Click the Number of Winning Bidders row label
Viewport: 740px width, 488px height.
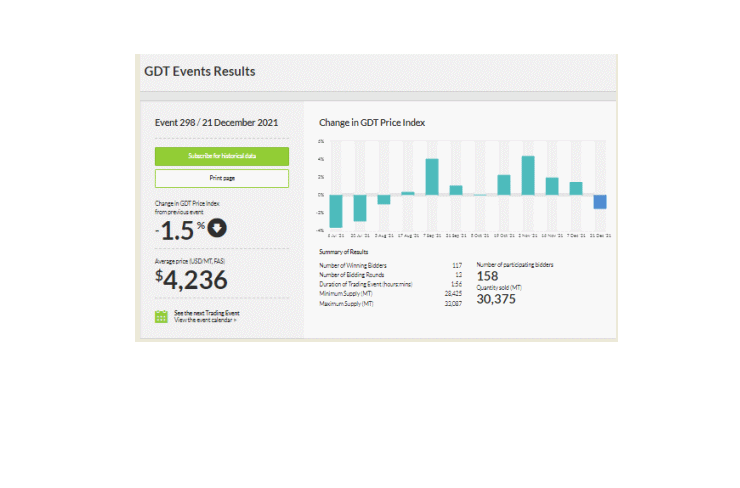point(353,266)
